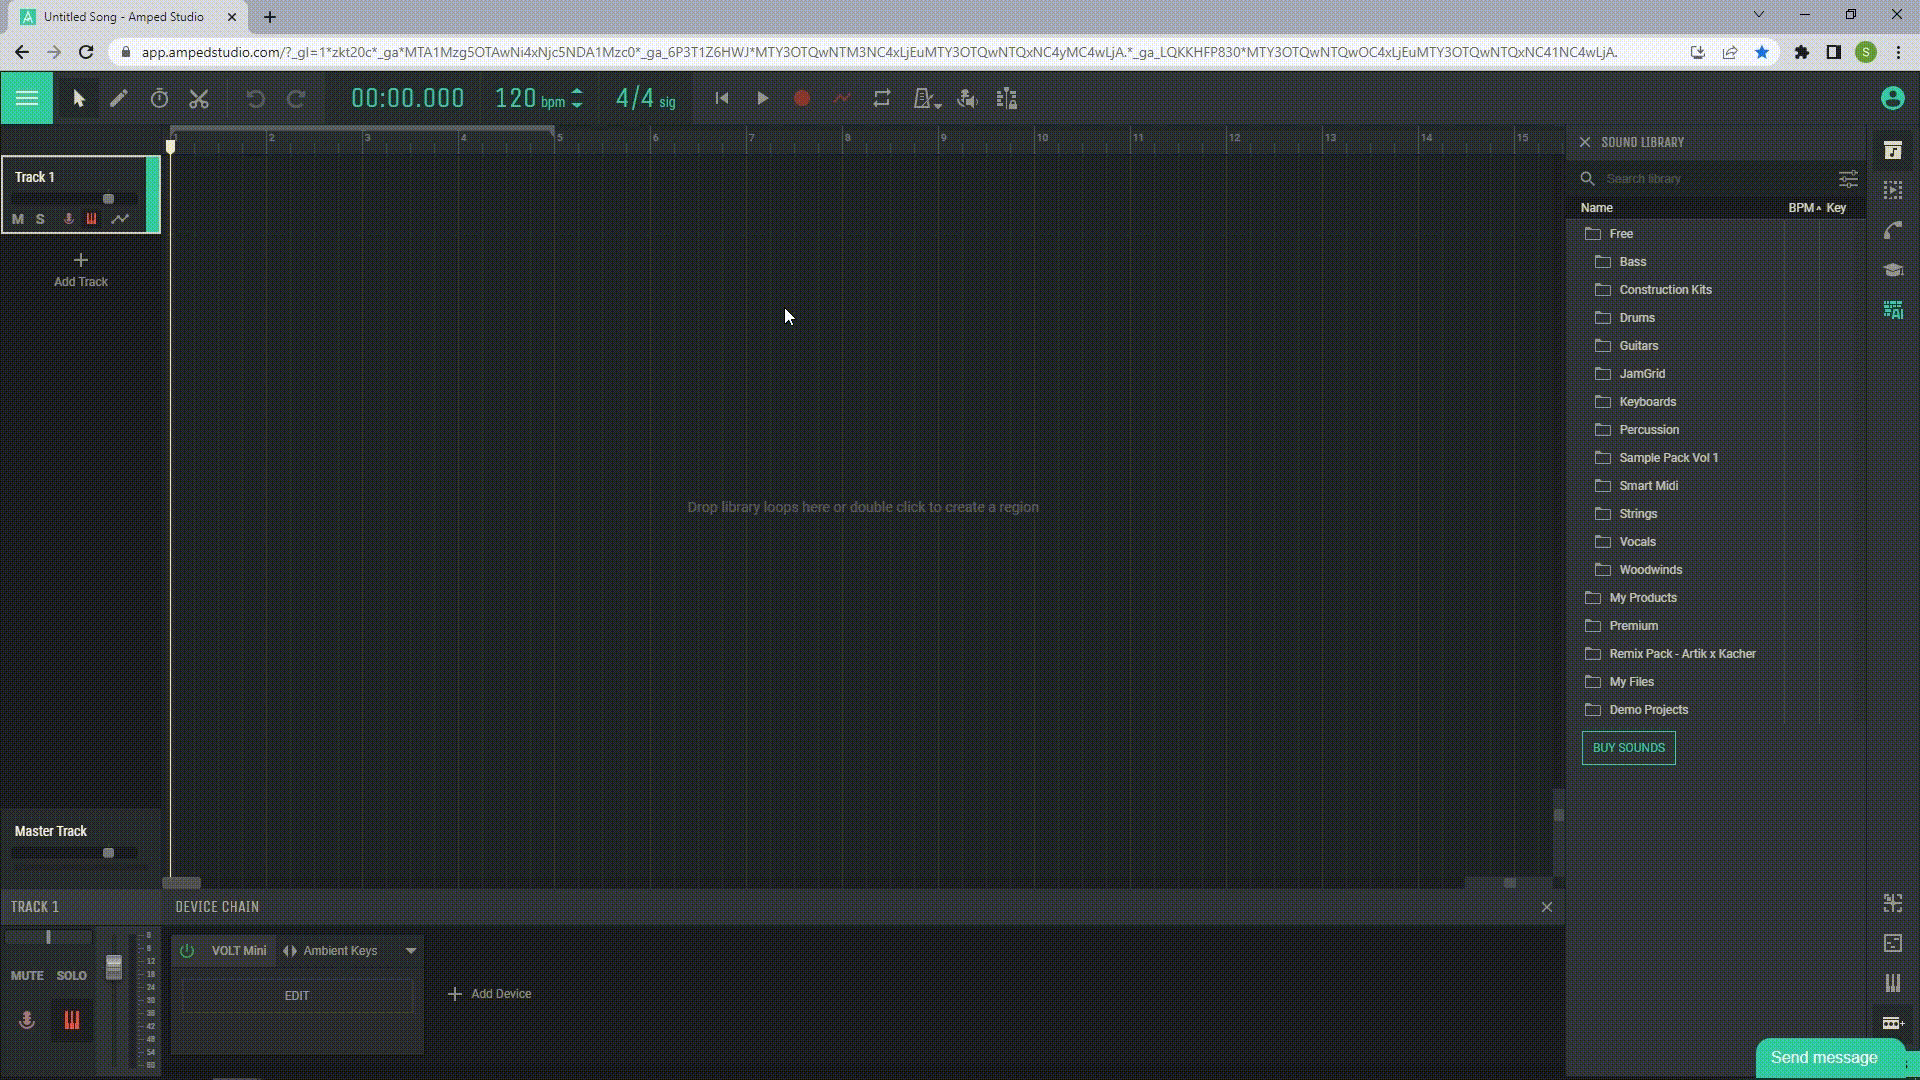The image size is (1920, 1080).
Task: Toggle the Loop playback icon
Action: [881, 98]
